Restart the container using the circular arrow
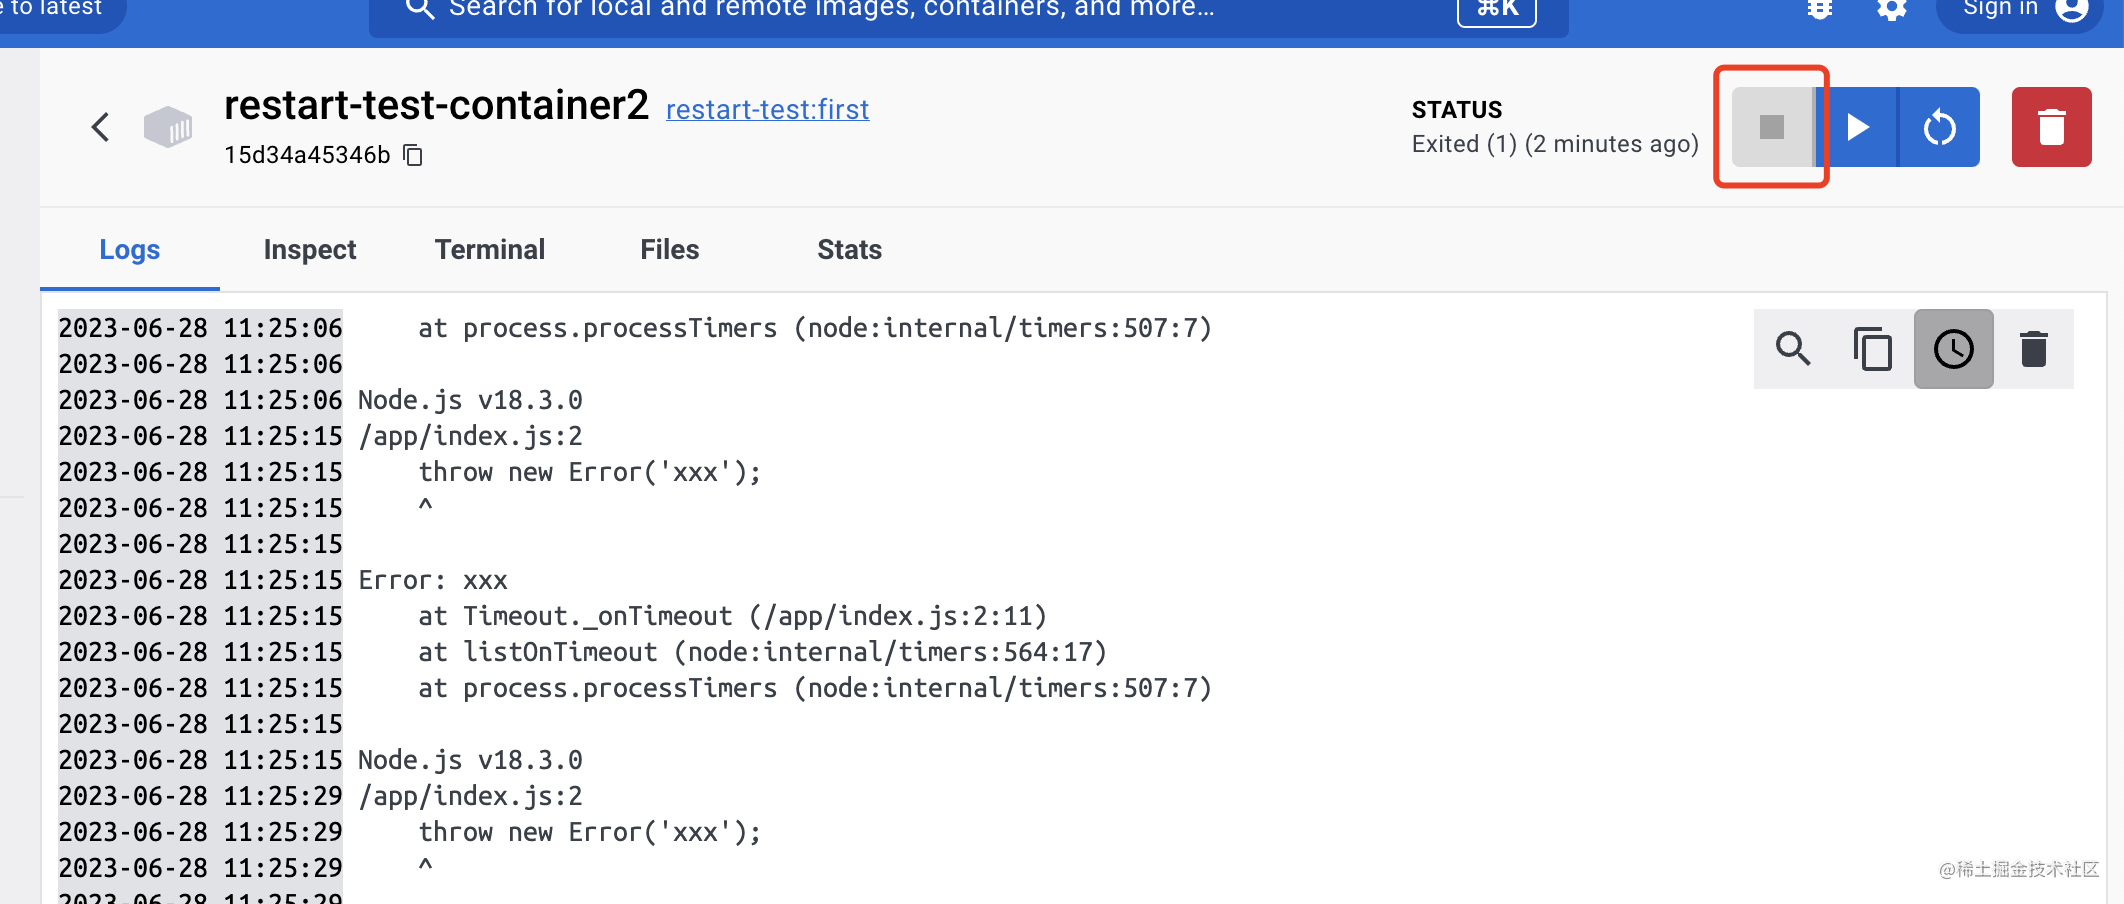 click(1939, 127)
